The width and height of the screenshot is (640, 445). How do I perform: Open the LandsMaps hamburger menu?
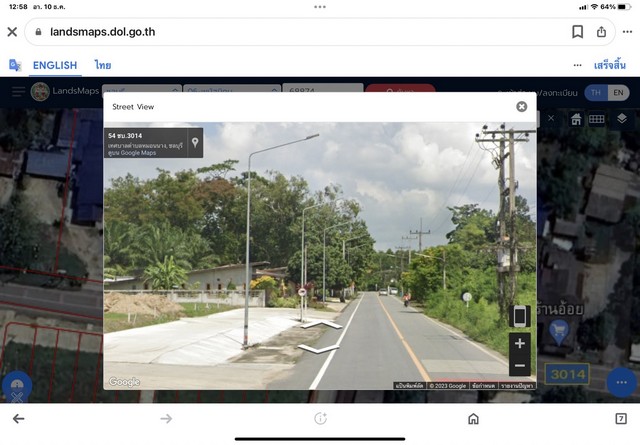(18, 91)
